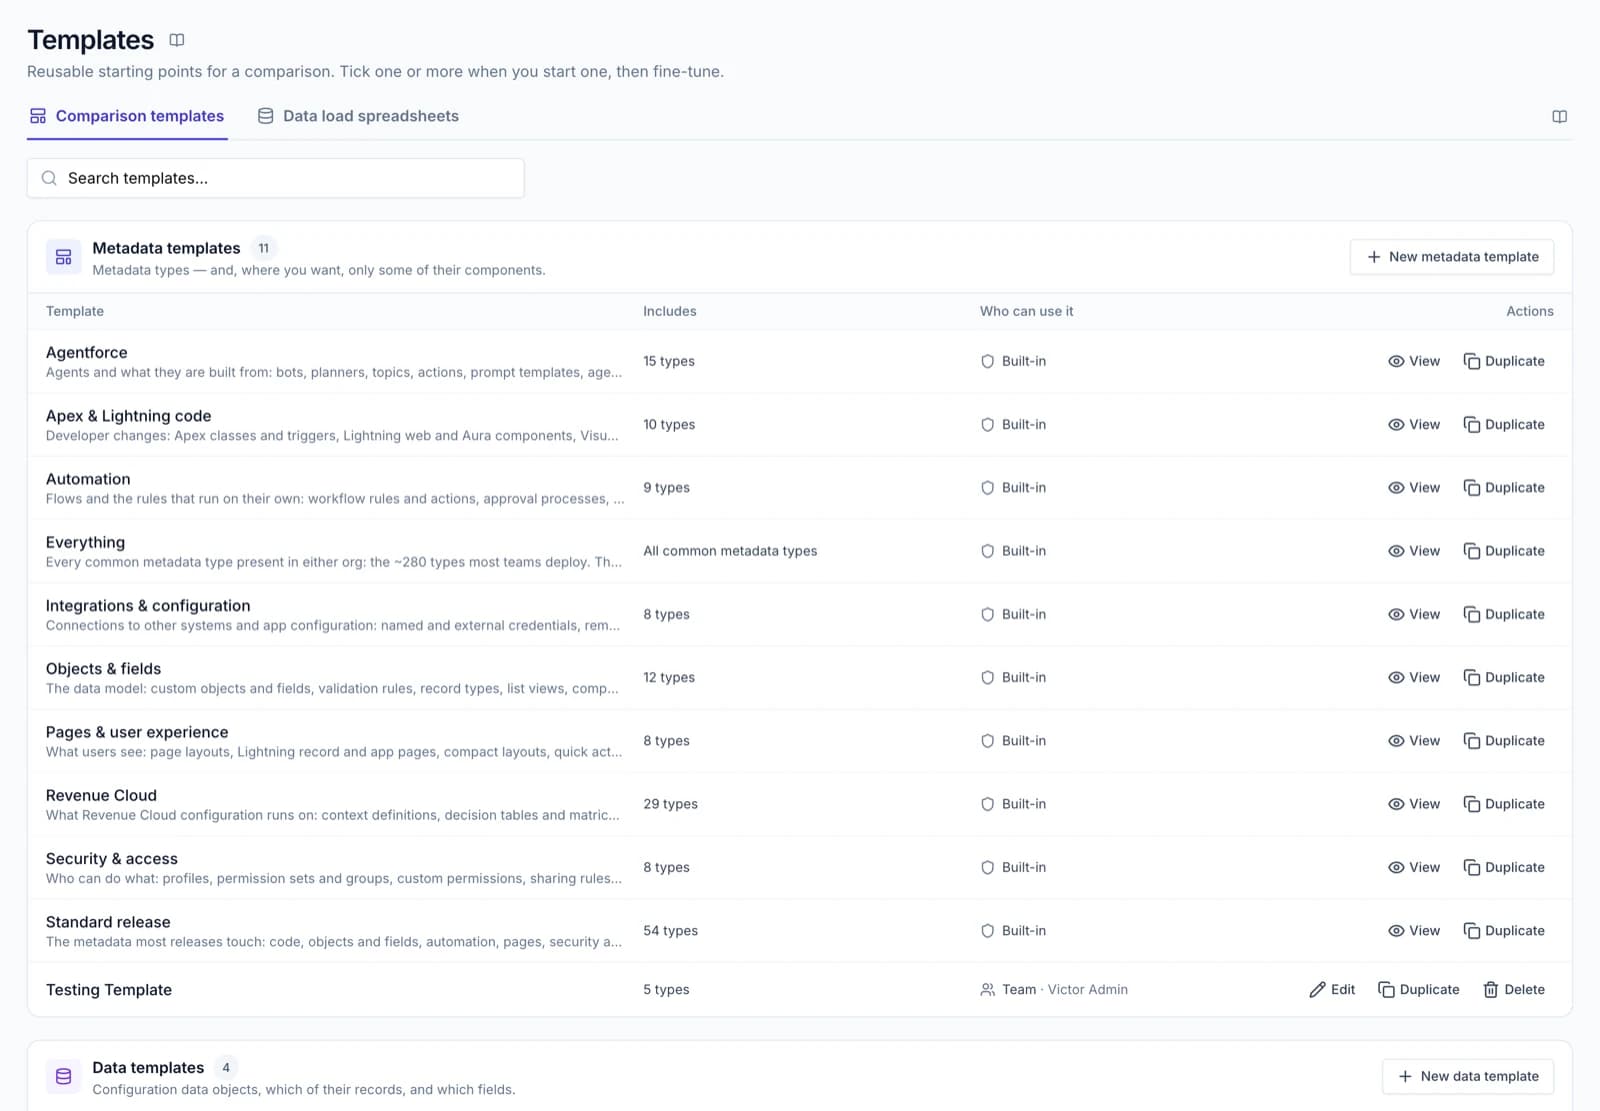Open the book icon beside the Templates title
The width and height of the screenshot is (1600, 1111).
(177, 40)
